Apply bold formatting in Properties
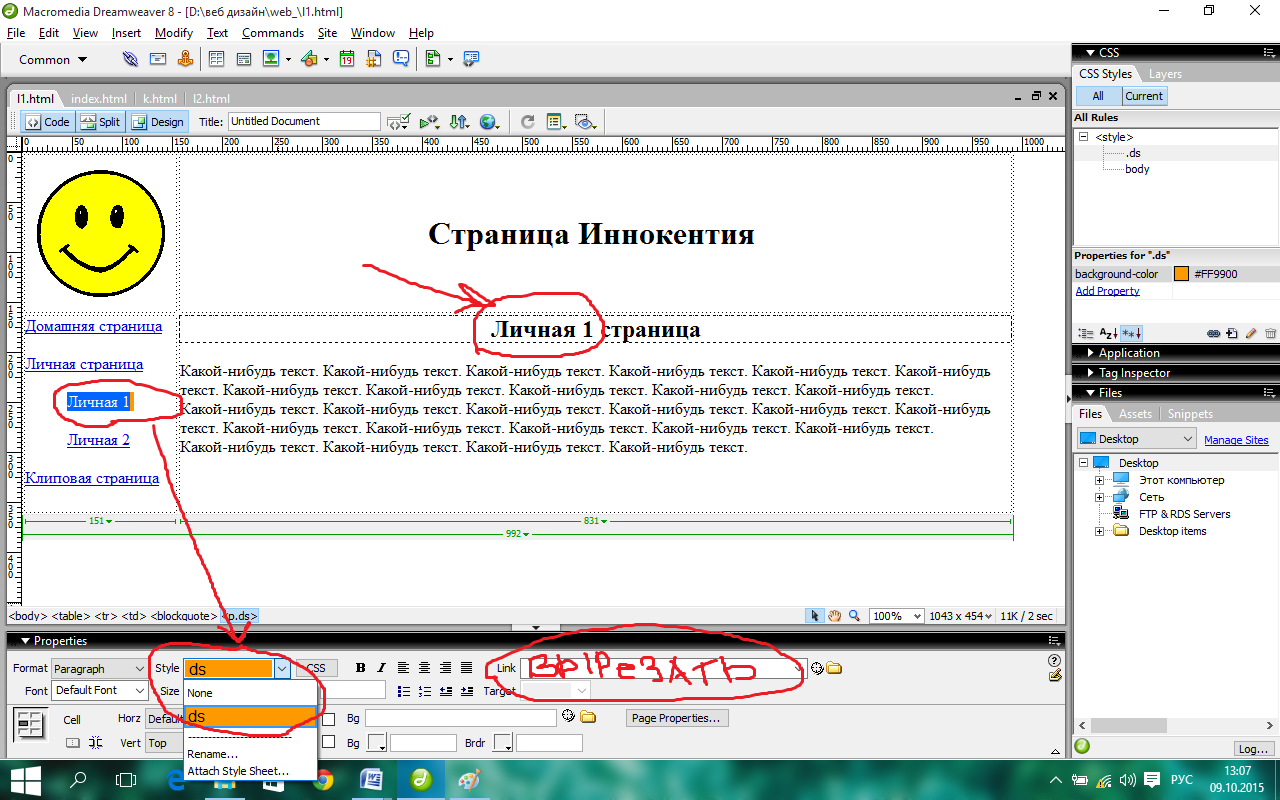The height and width of the screenshot is (800, 1280). pyautogui.click(x=361, y=668)
